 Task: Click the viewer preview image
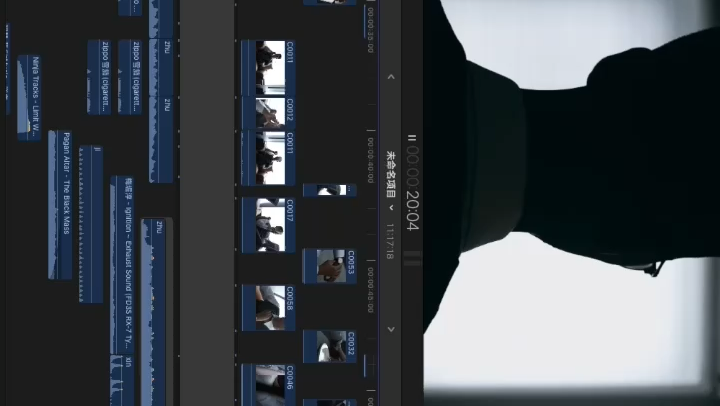click(x=572, y=203)
